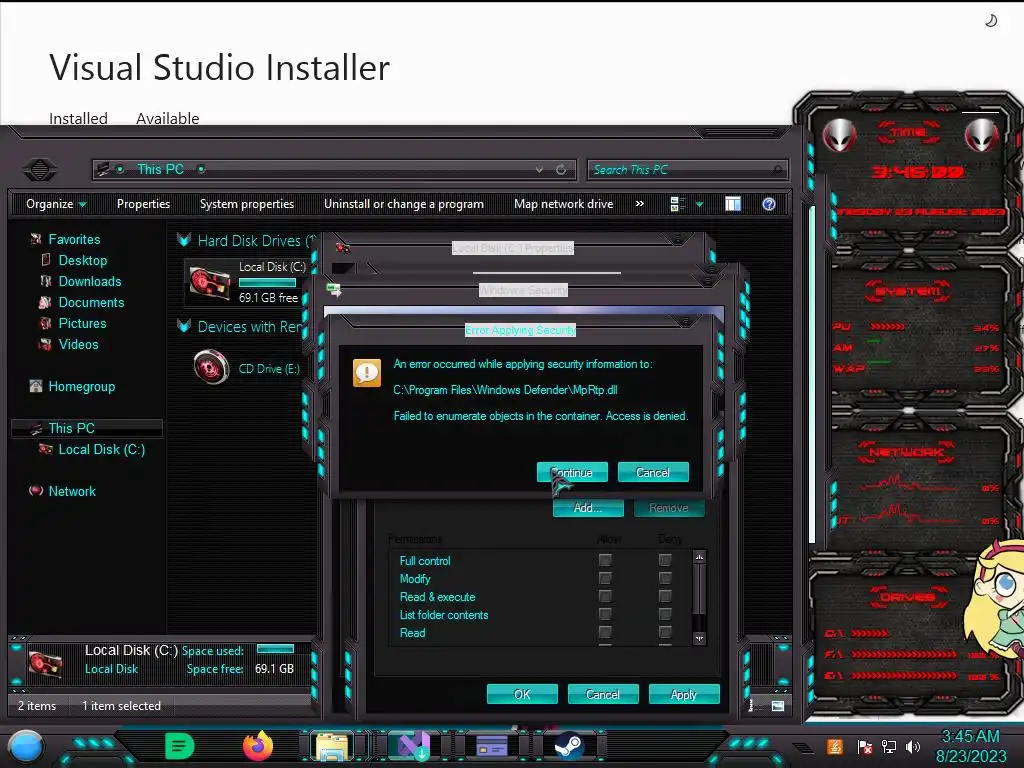Tick the Deny checkbox for Modify
Image resolution: width=1024 pixels, height=768 pixels.
(x=665, y=579)
